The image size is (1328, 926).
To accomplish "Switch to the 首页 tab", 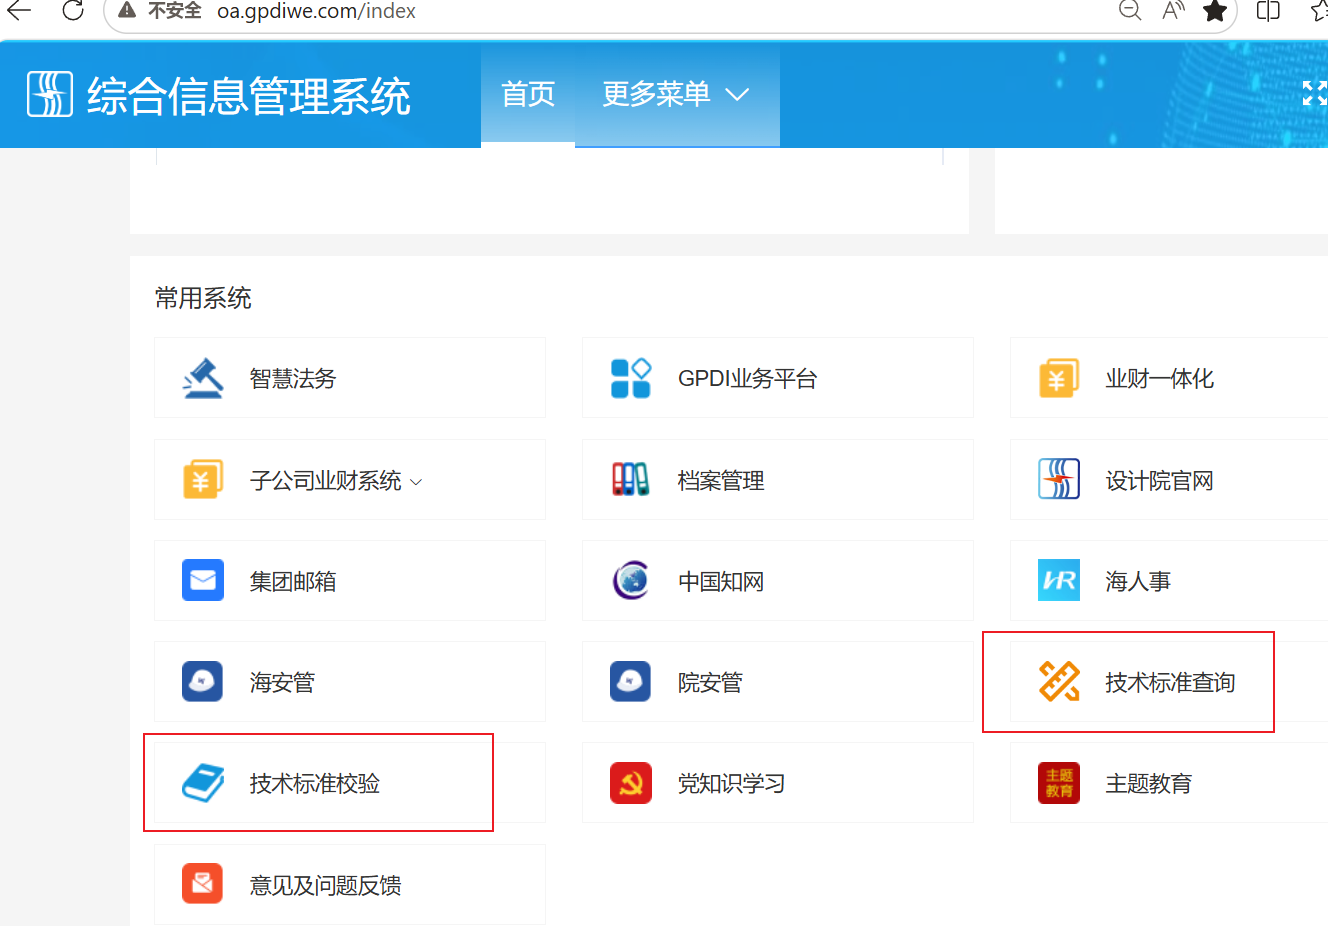I will 528,95.
